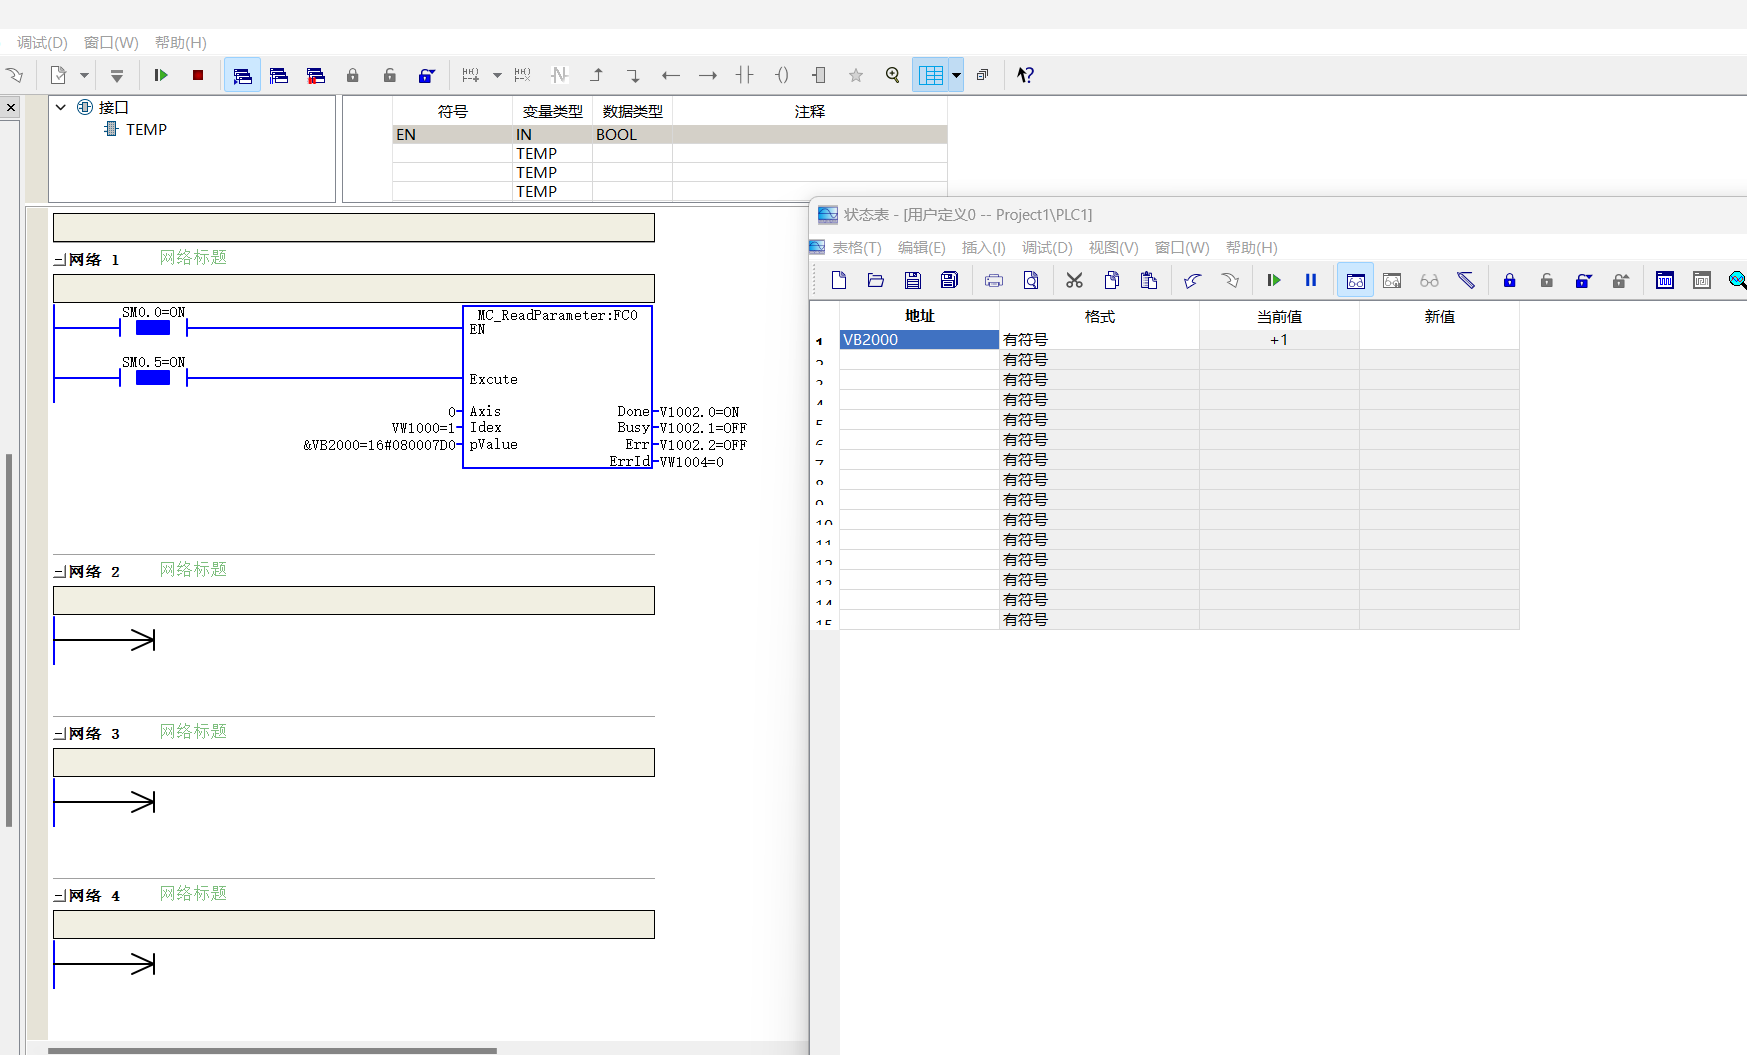
Task: Toggle the program status monitoring icon
Action: point(242,75)
